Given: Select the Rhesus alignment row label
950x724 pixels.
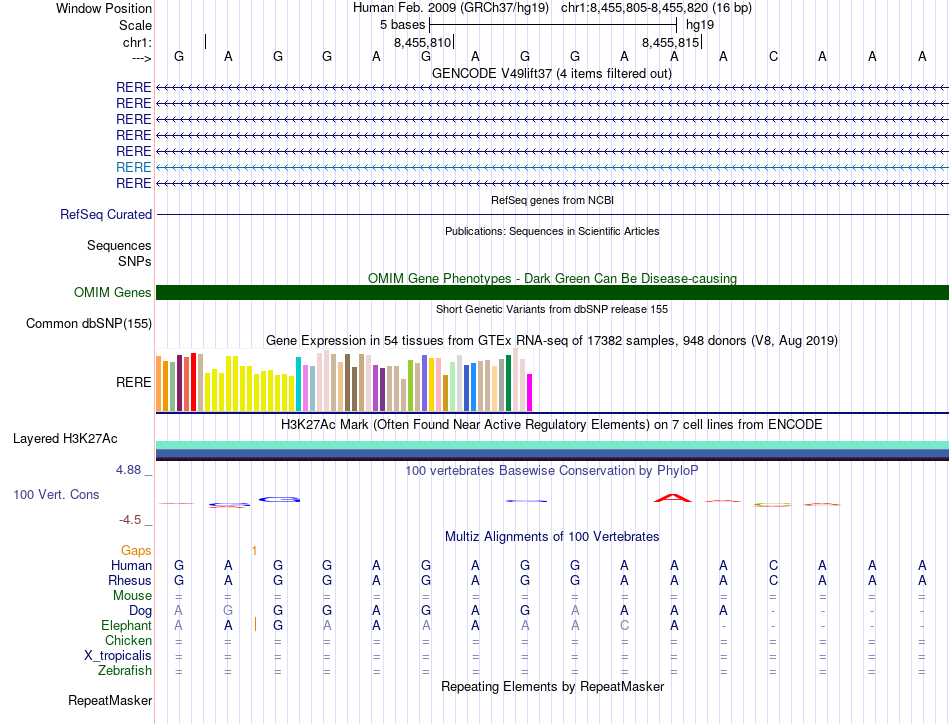Looking at the screenshot, I should (130, 580).
